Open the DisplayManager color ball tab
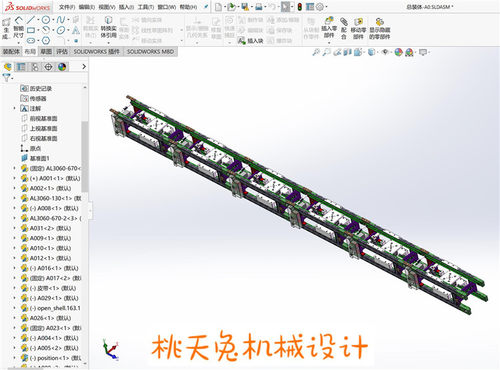Screen dimensions: 500x370 [62, 67]
